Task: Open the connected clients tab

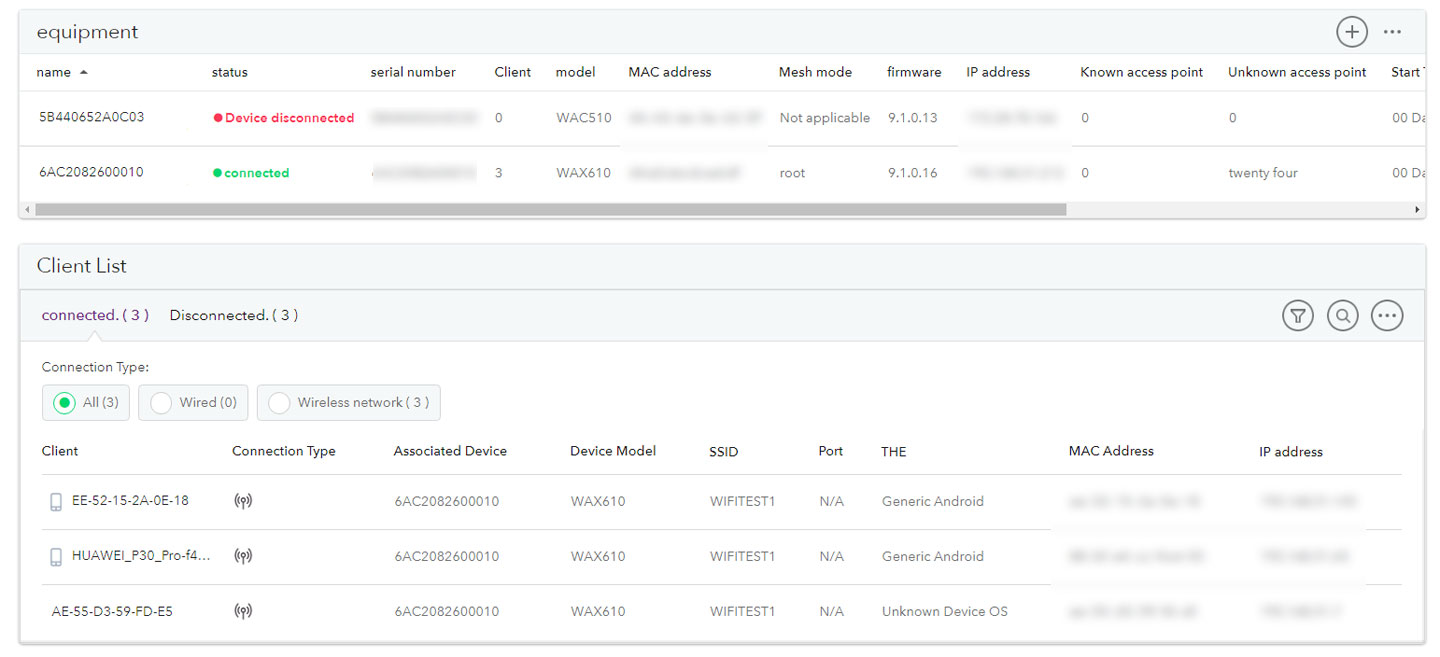Action: [x=95, y=314]
